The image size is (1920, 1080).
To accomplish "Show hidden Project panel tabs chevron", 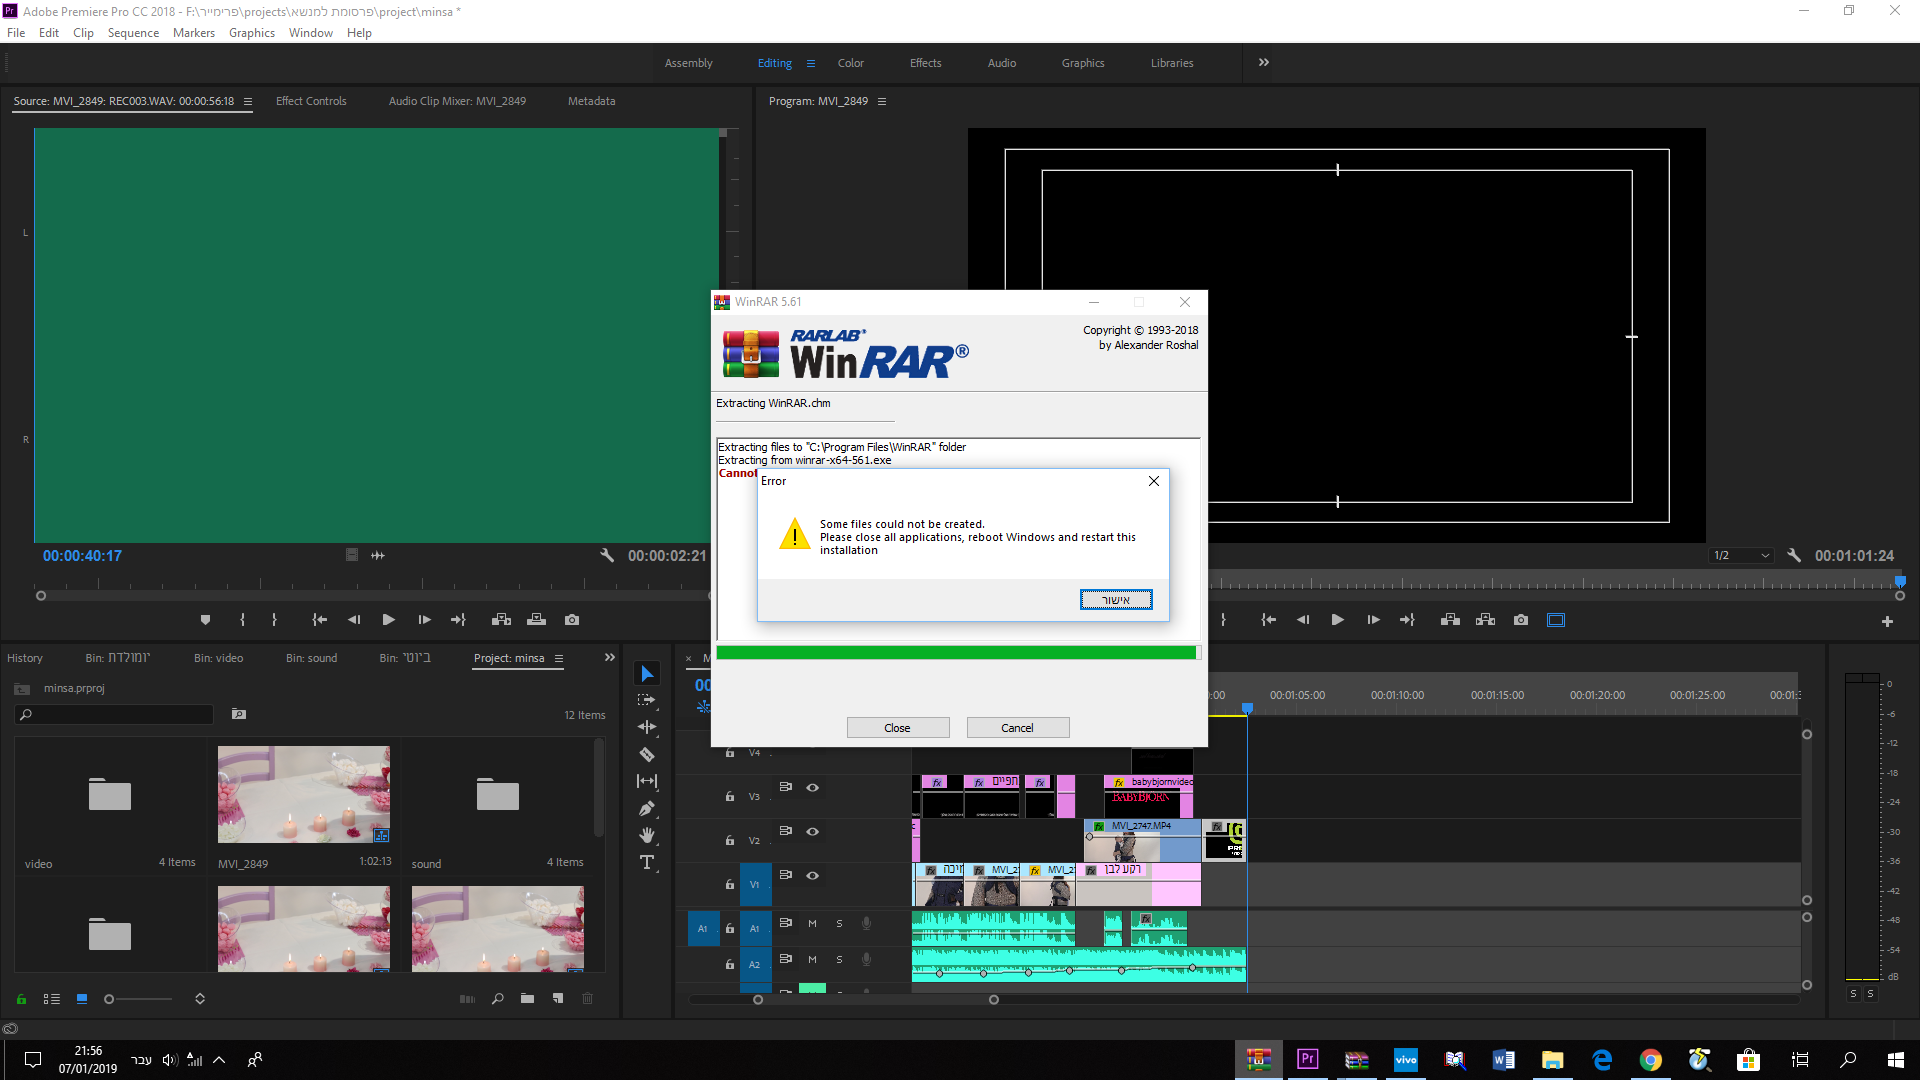I will point(610,657).
